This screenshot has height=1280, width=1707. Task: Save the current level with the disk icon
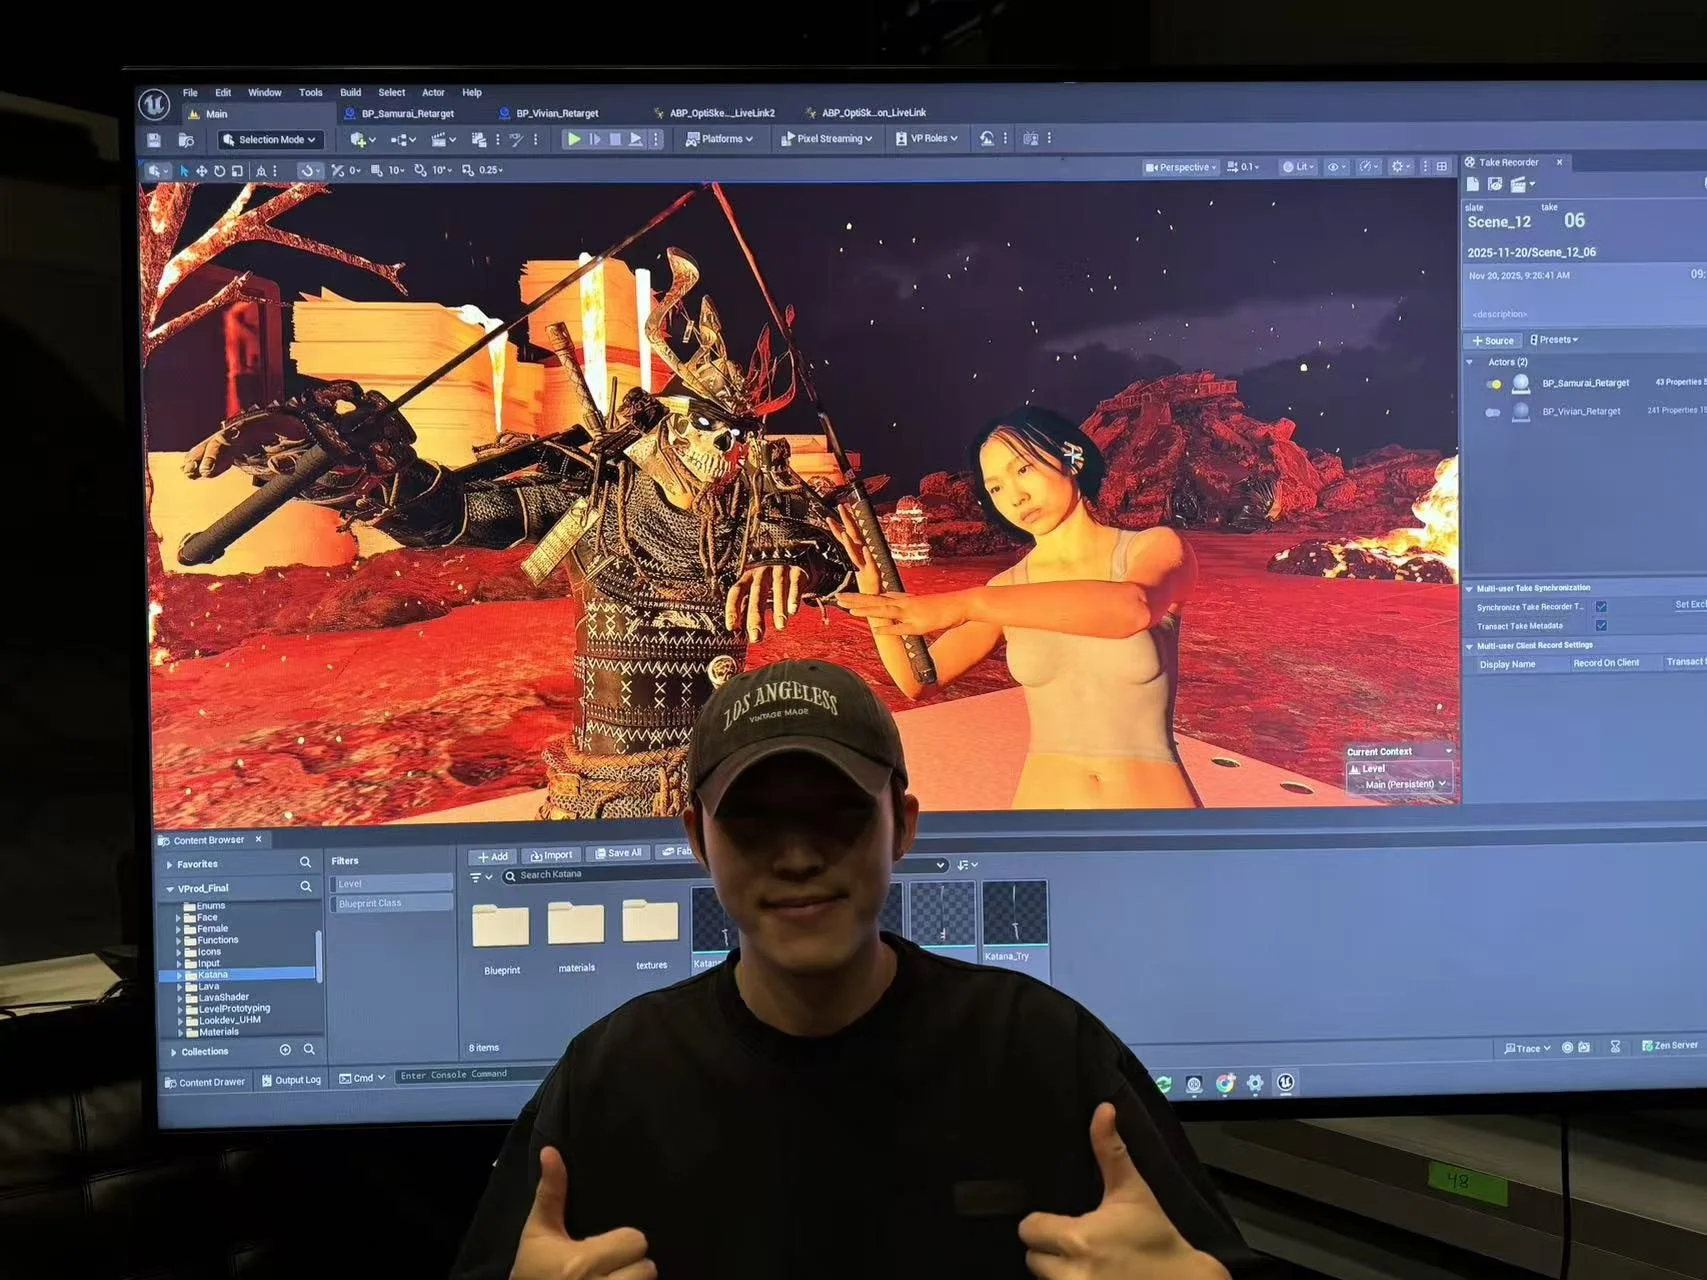pyautogui.click(x=153, y=140)
